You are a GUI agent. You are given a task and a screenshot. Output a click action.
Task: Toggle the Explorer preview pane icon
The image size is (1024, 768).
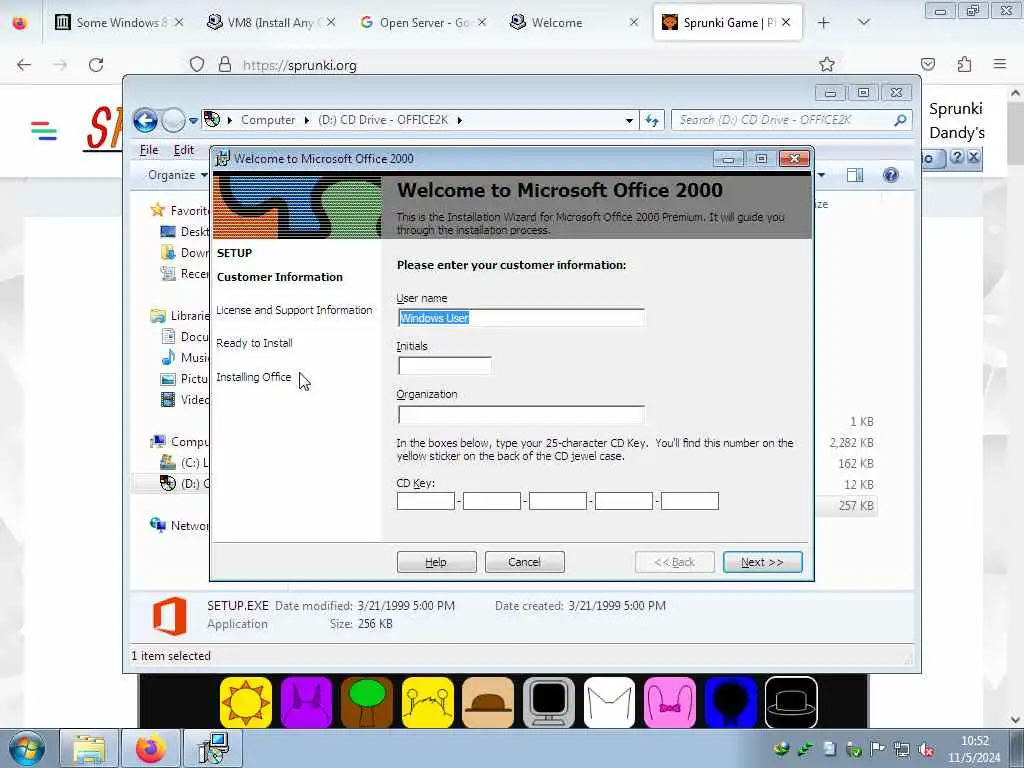pyautogui.click(x=855, y=175)
